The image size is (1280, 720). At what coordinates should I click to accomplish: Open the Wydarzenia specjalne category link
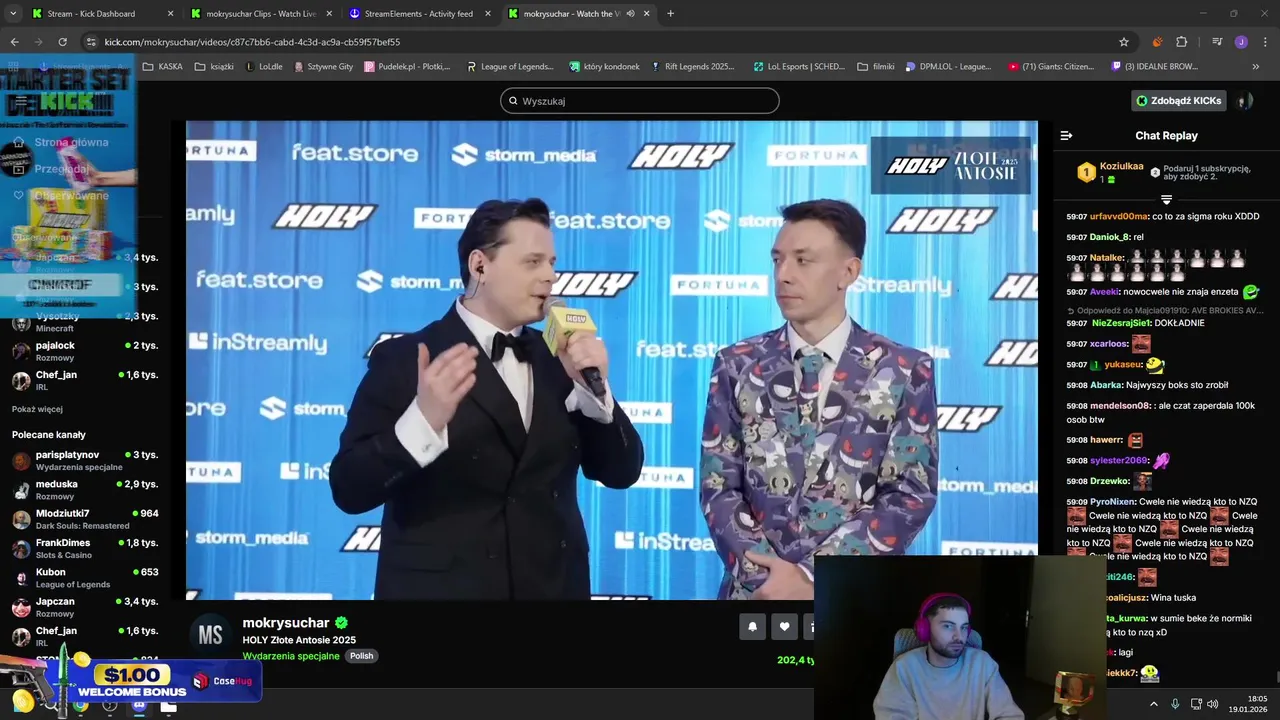pyautogui.click(x=291, y=656)
